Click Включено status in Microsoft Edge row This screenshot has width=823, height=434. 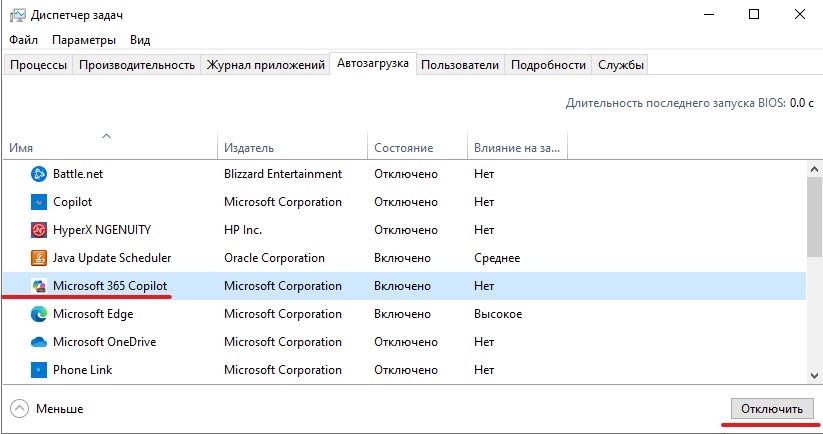[x=403, y=314]
